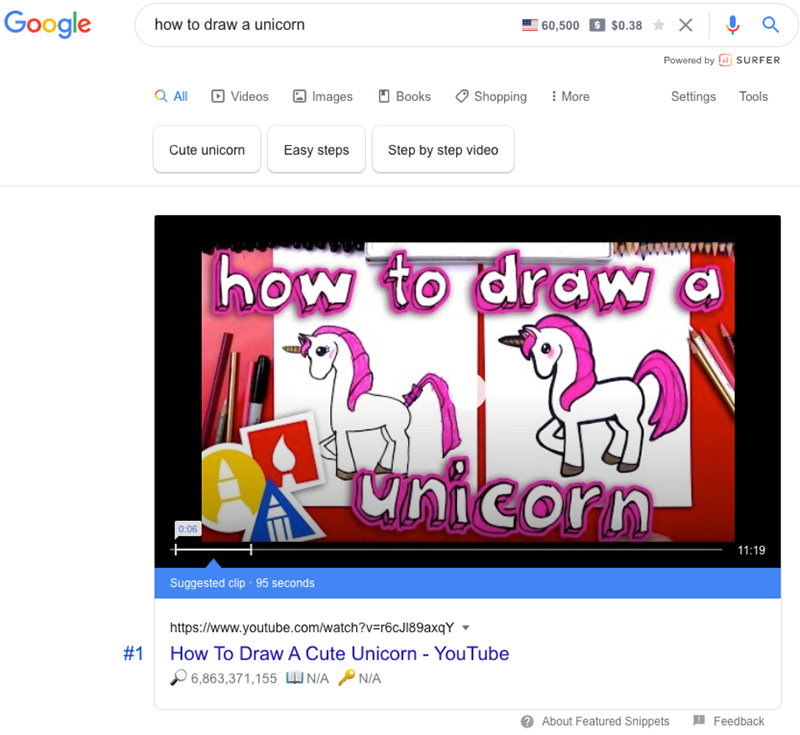Open the Surfer logo link
This screenshot has height=735, width=800.
[x=749, y=60]
